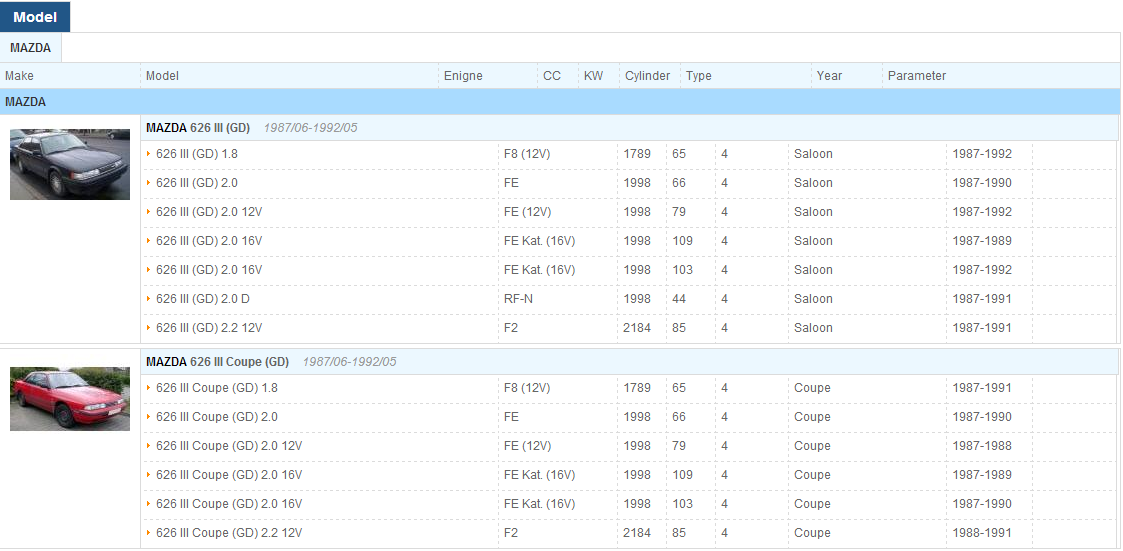Open 626 III (GD) 2.0 16V 109 KW row

point(209,241)
